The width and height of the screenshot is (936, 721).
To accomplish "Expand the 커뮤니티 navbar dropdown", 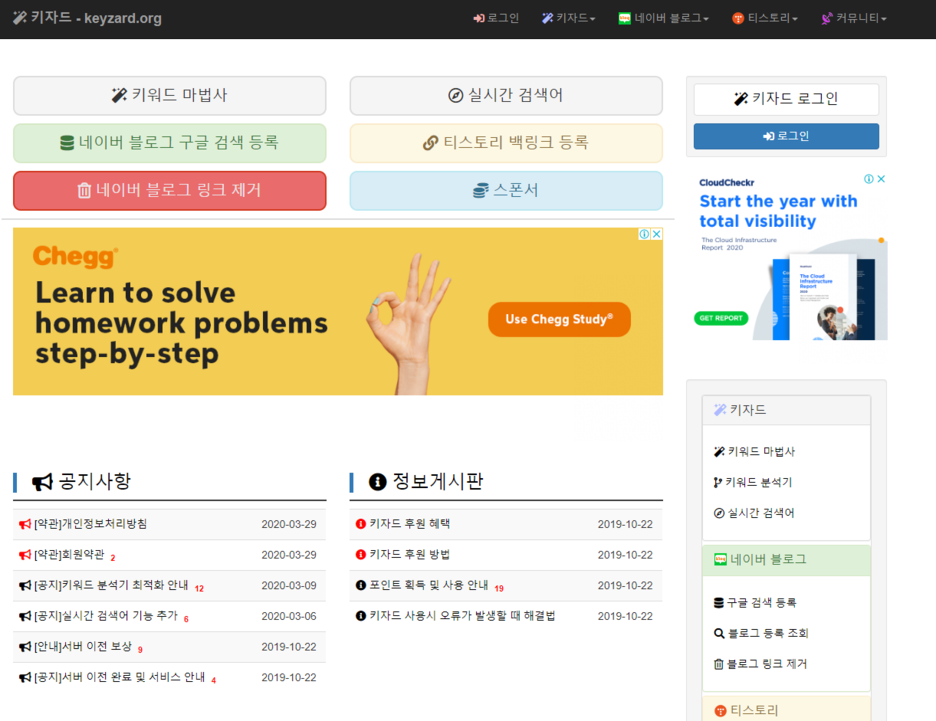I will coord(854,19).
